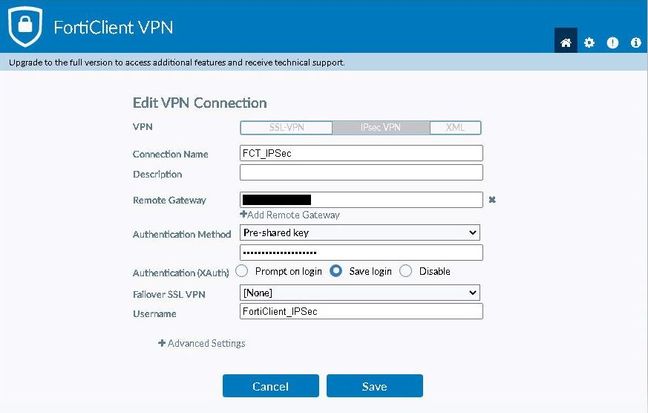Click the plus icon beside Advanced Settings
Image resolution: width=648 pixels, height=413 pixels.
pyautogui.click(x=162, y=343)
